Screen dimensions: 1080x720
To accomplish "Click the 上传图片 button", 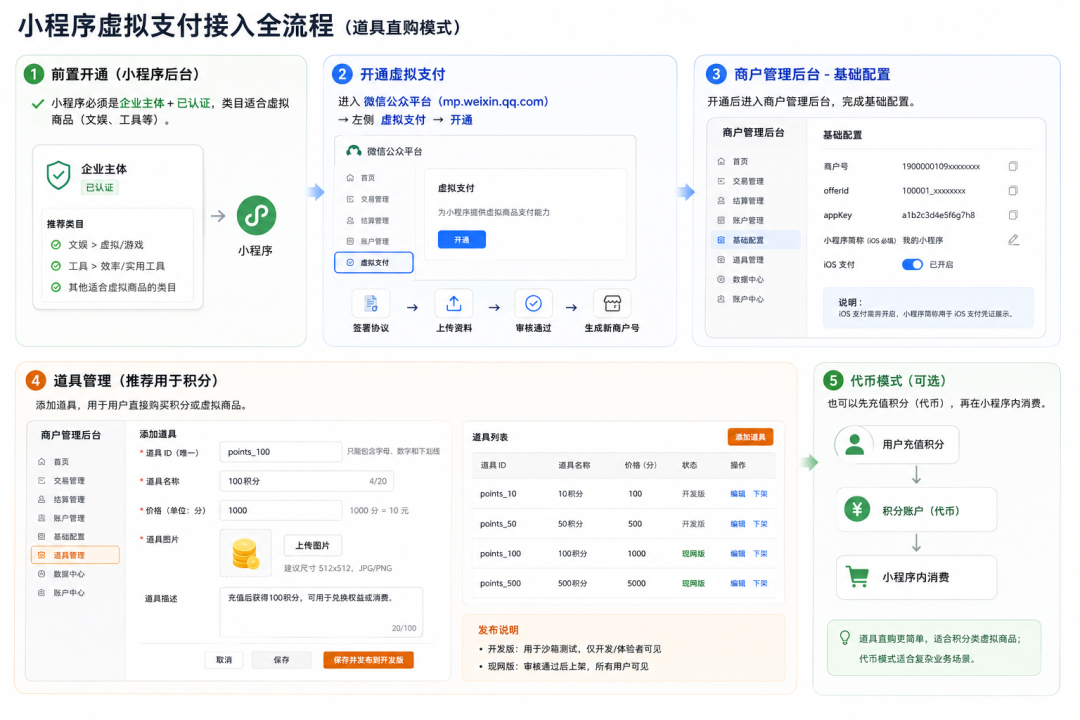I will [x=313, y=545].
